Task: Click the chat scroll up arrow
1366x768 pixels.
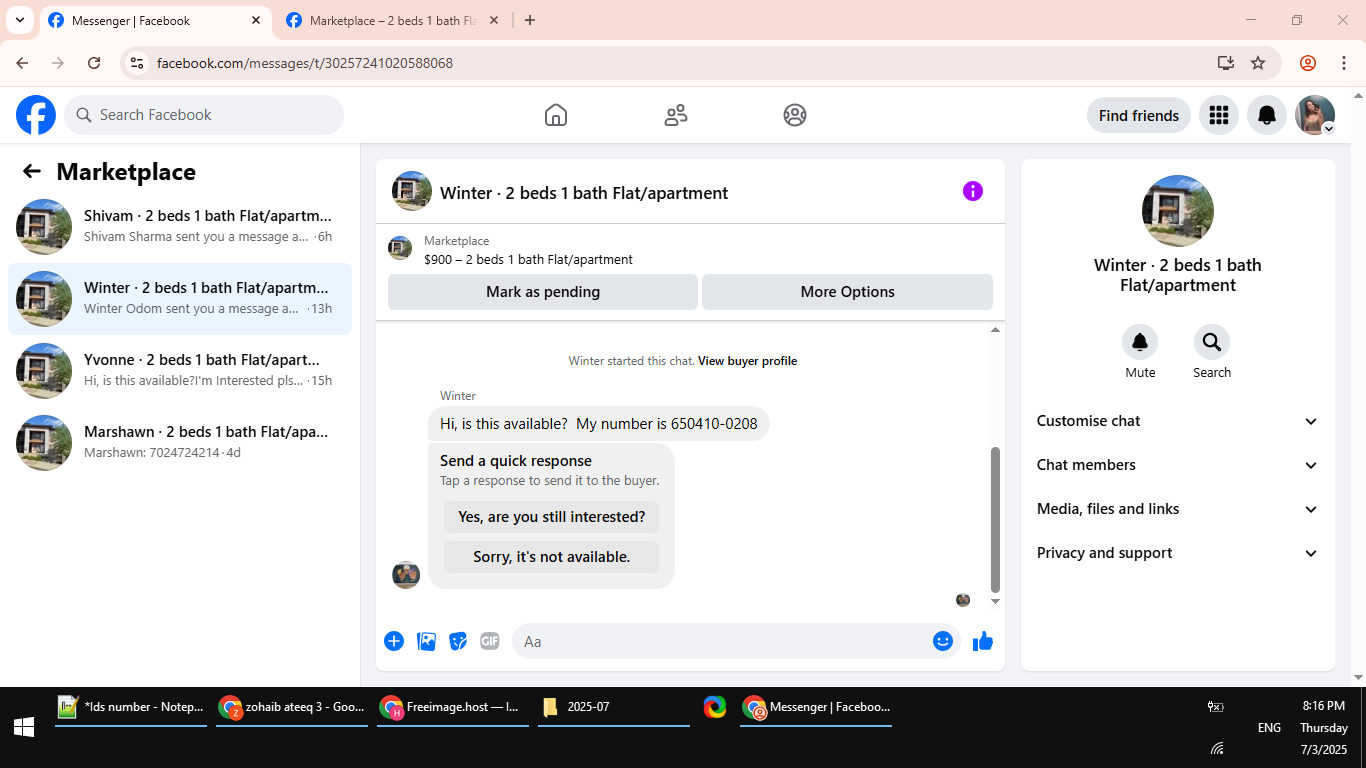Action: coord(995,330)
